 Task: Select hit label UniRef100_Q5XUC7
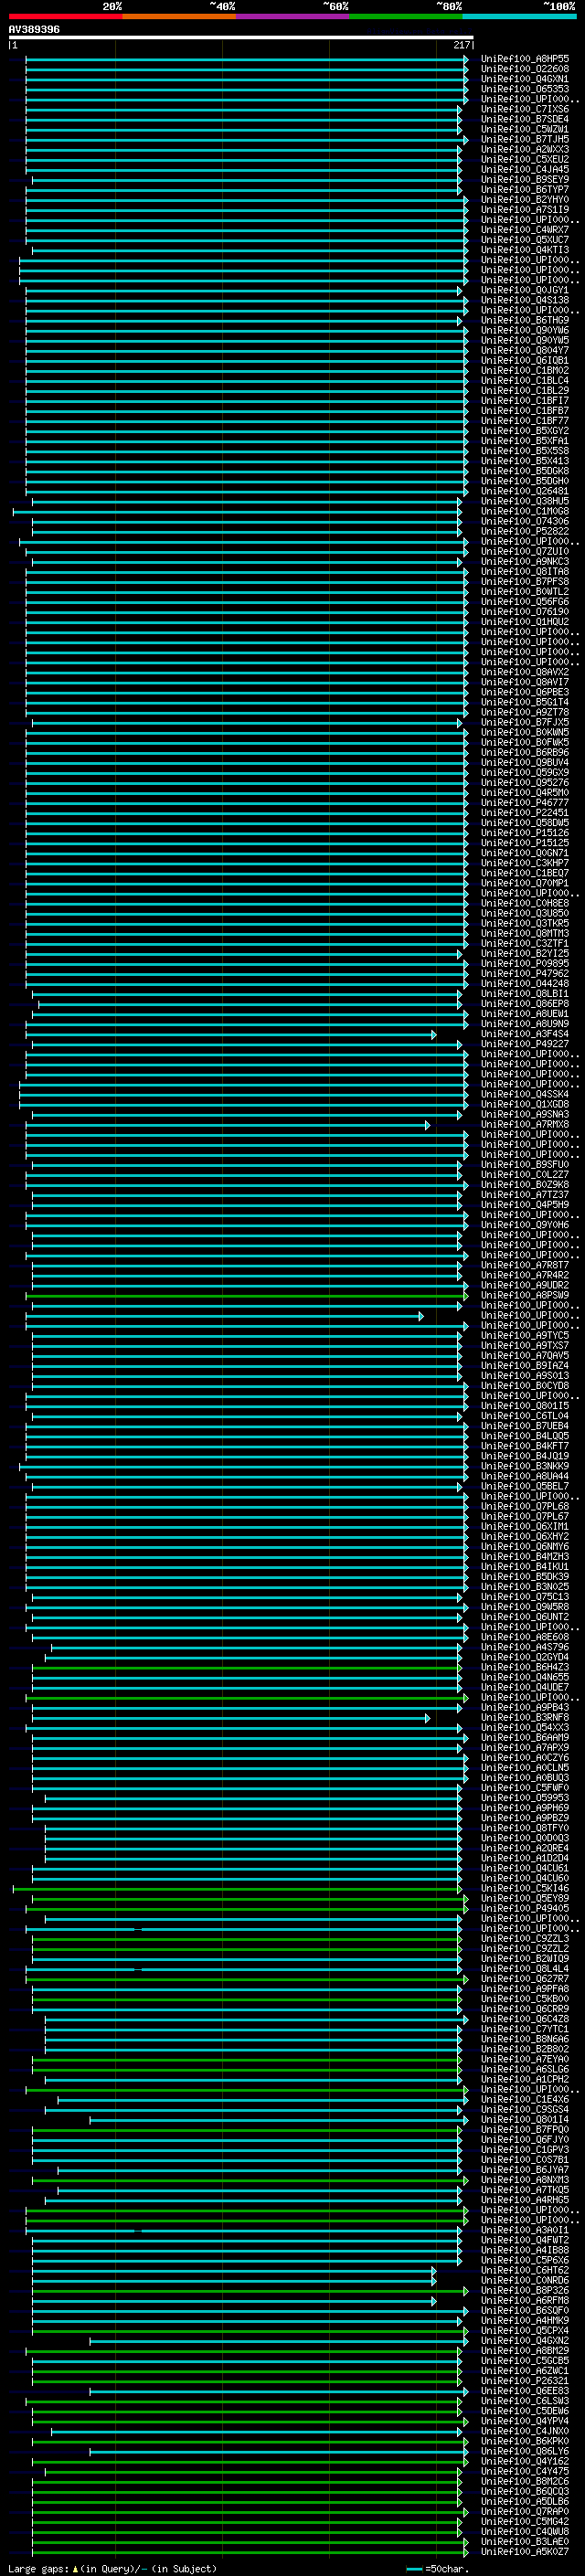[525, 240]
